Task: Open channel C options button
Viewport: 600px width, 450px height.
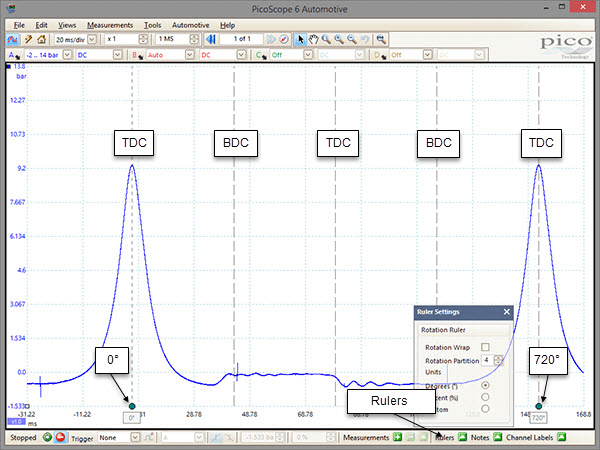Action: pos(261,55)
